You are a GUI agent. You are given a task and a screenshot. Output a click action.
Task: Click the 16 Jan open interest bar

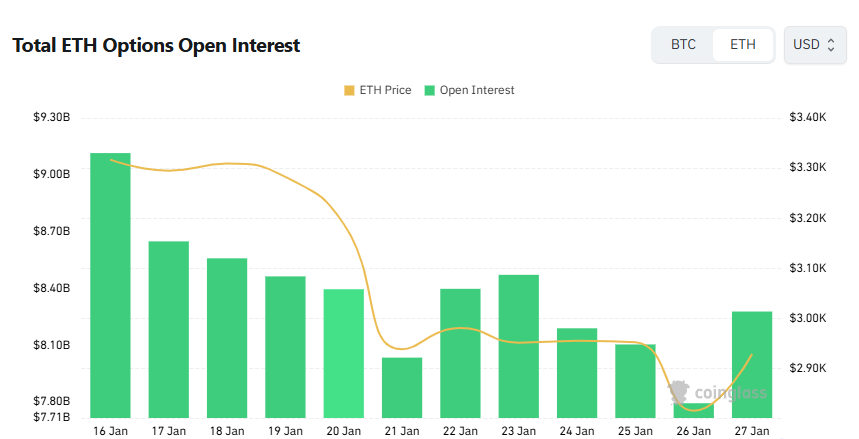coord(110,285)
